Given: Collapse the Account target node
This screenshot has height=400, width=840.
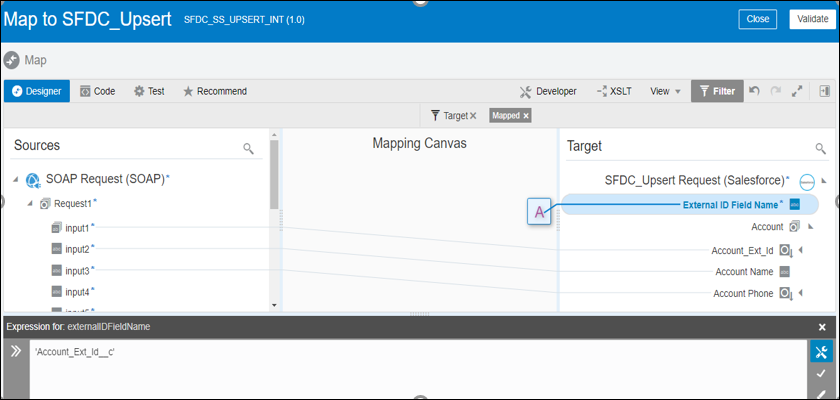Looking at the screenshot, I should click(x=811, y=227).
